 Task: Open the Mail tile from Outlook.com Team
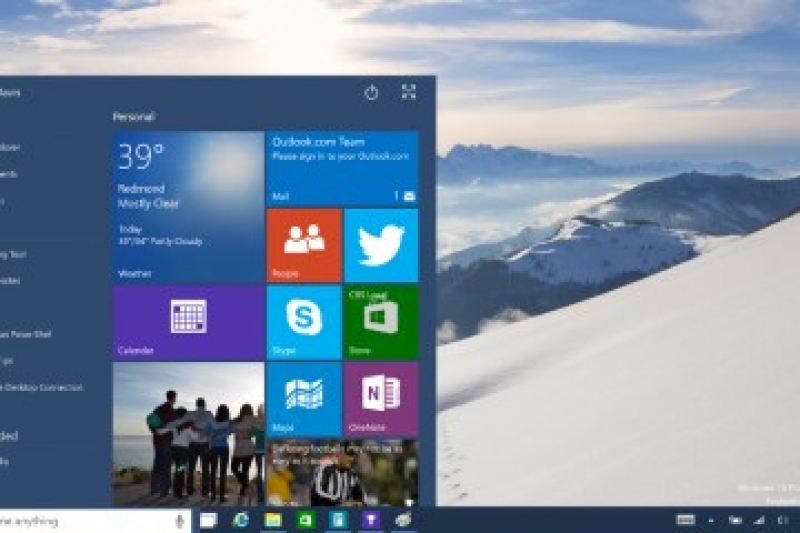pyautogui.click(x=342, y=168)
